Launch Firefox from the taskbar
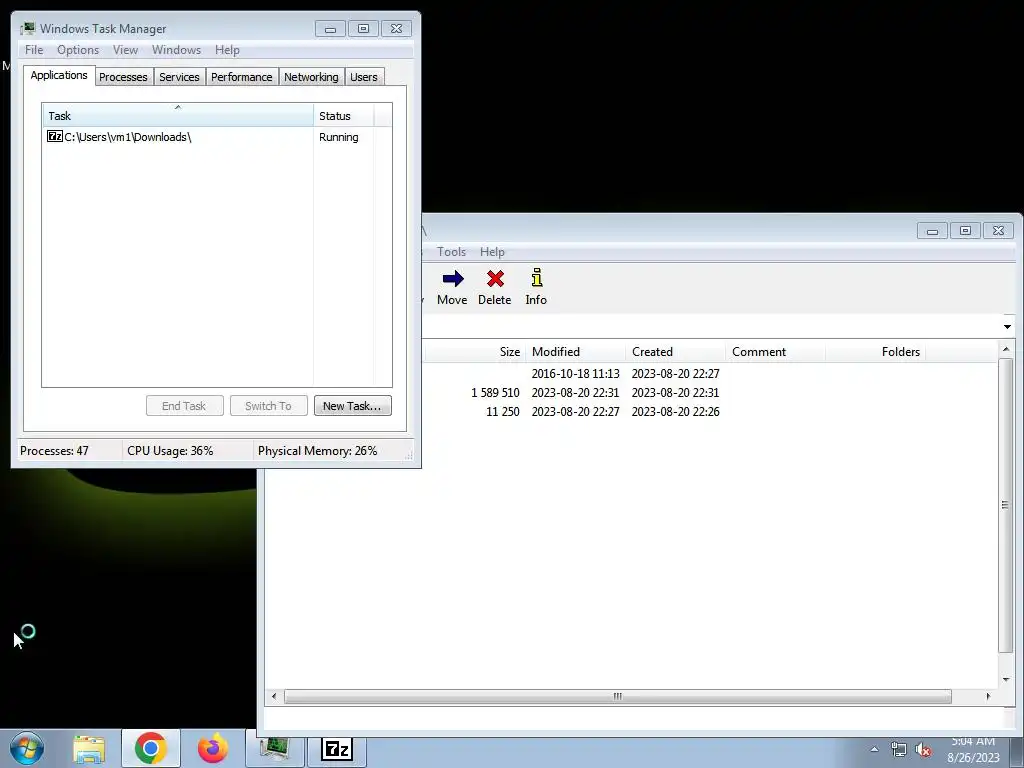This screenshot has width=1024, height=768. [213, 748]
